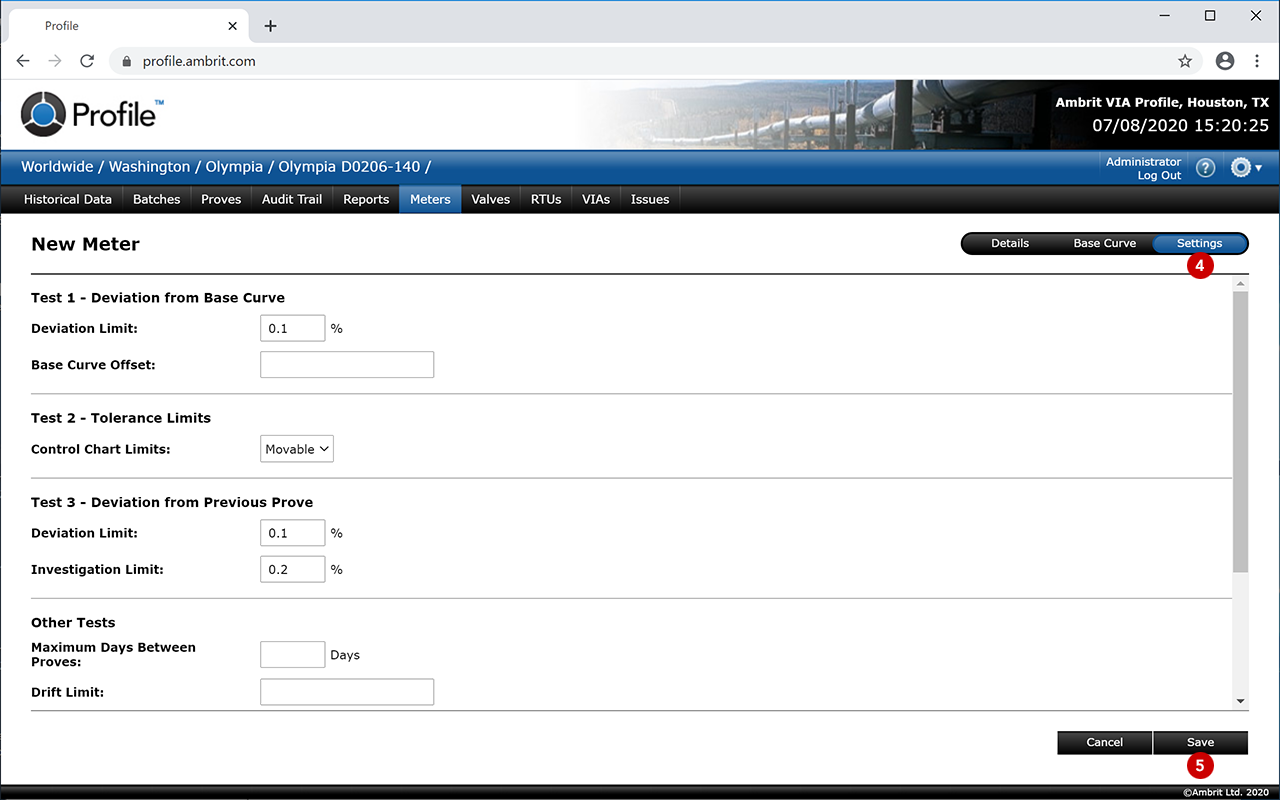1280x800 pixels.
Task: Click the Base Curve Offset field
Action: (347, 365)
